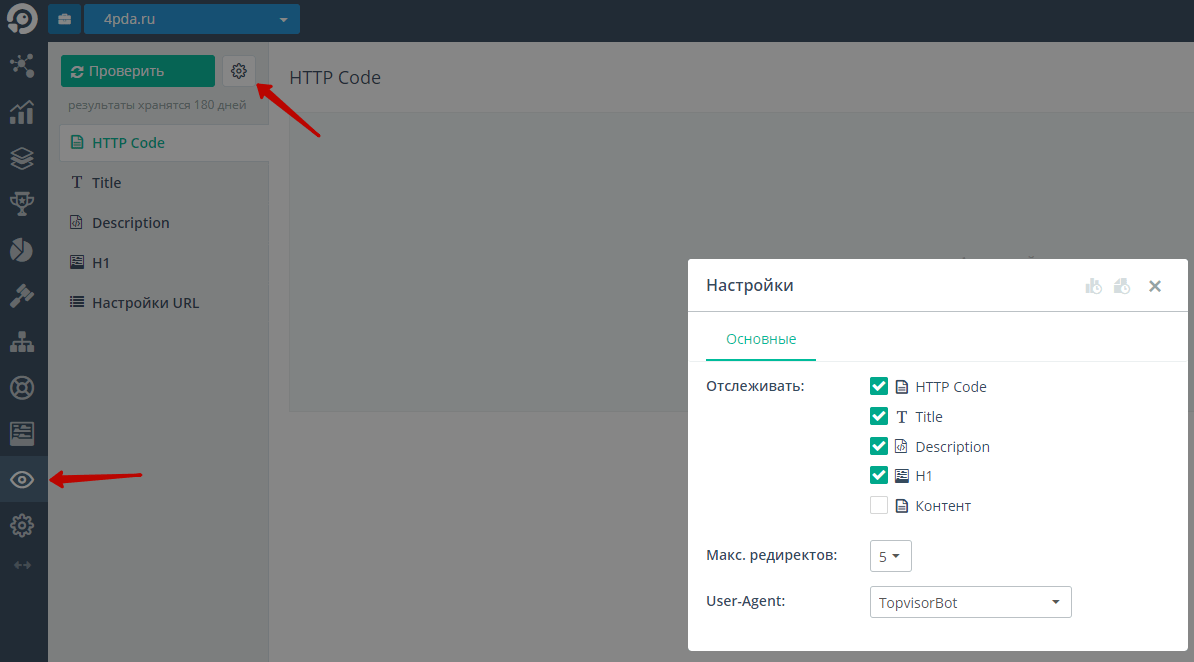
Task: Expand sidebar with double arrow icon
Action: click(x=22, y=565)
